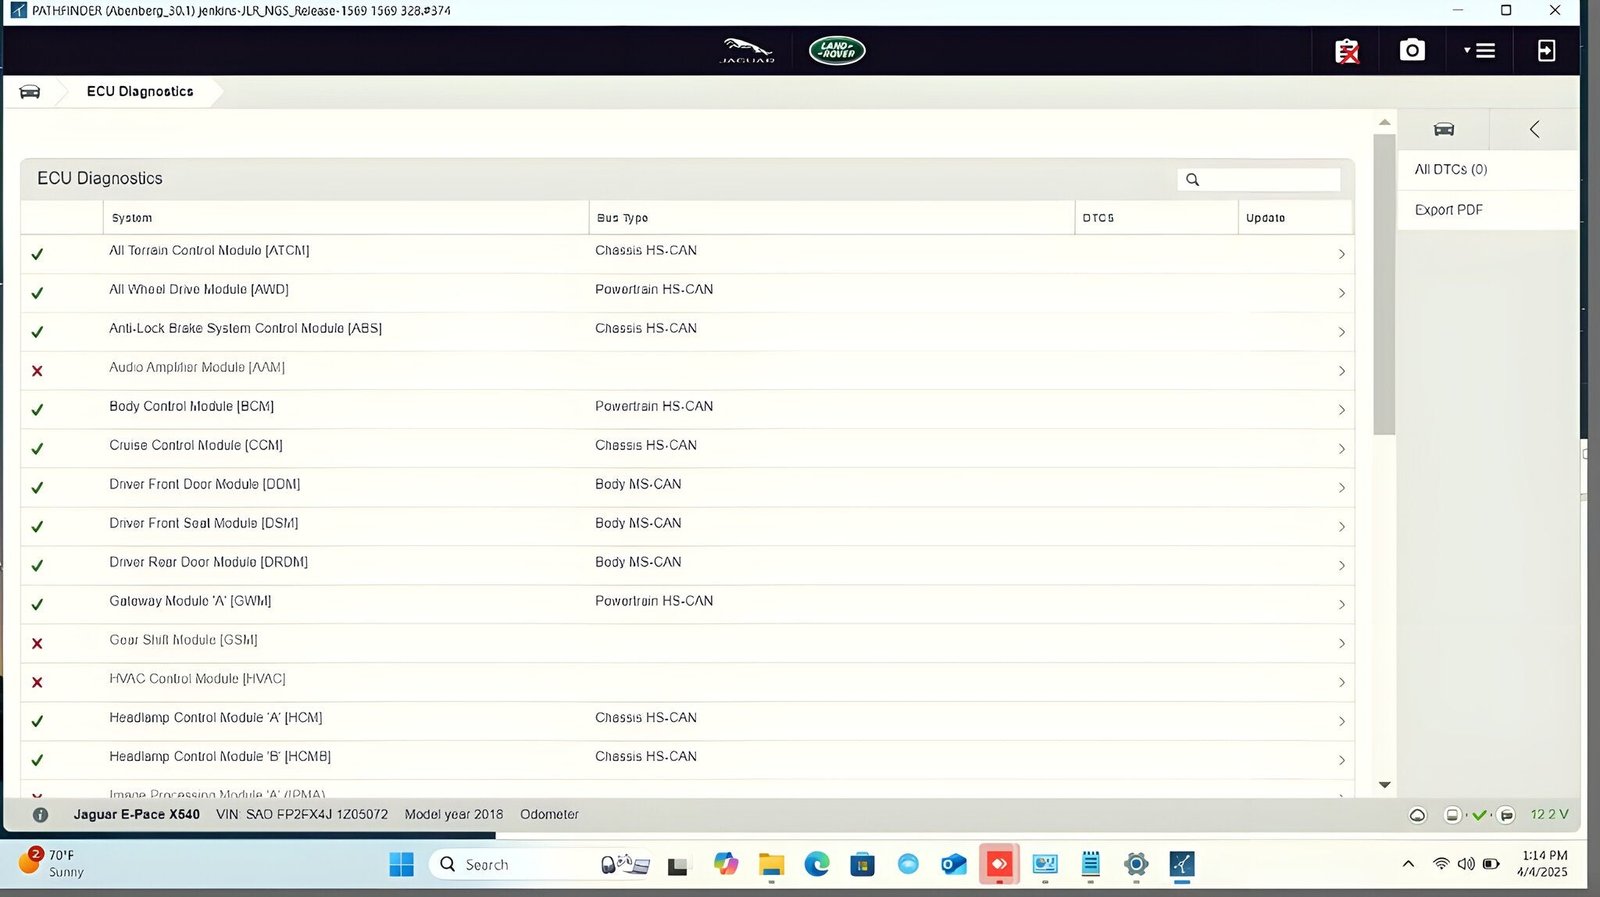Image resolution: width=1600 pixels, height=897 pixels.
Task: Click red X status of HVAC Control Module
Action: pyautogui.click(x=37, y=683)
